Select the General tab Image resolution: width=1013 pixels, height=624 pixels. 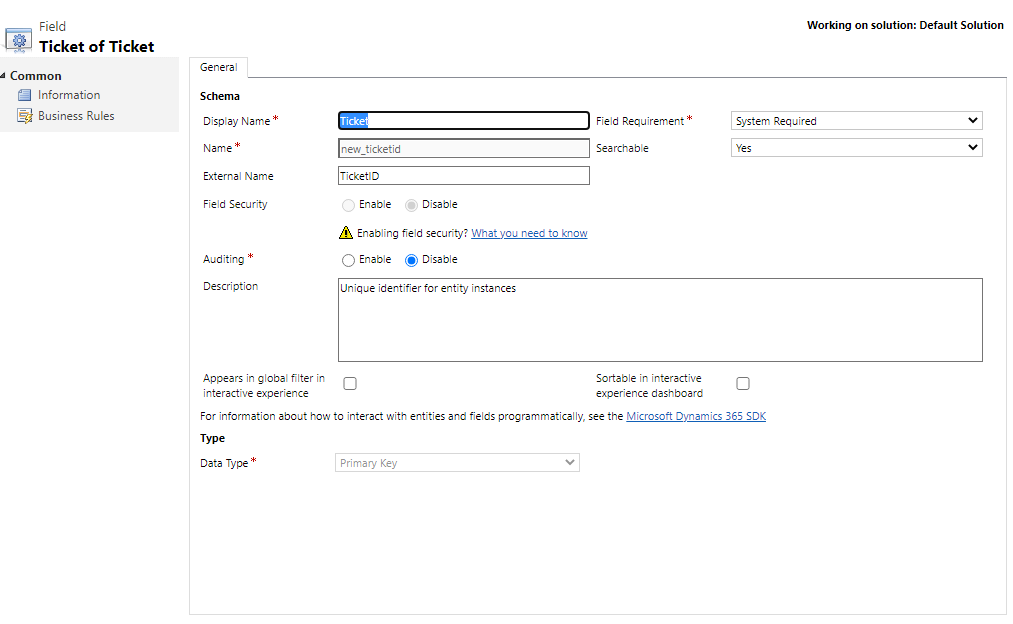click(218, 68)
